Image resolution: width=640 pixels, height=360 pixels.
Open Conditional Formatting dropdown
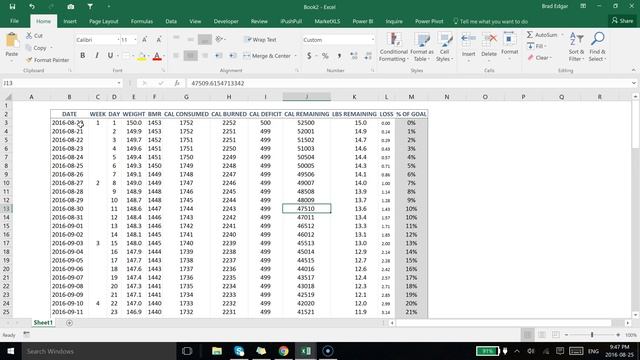point(393,47)
